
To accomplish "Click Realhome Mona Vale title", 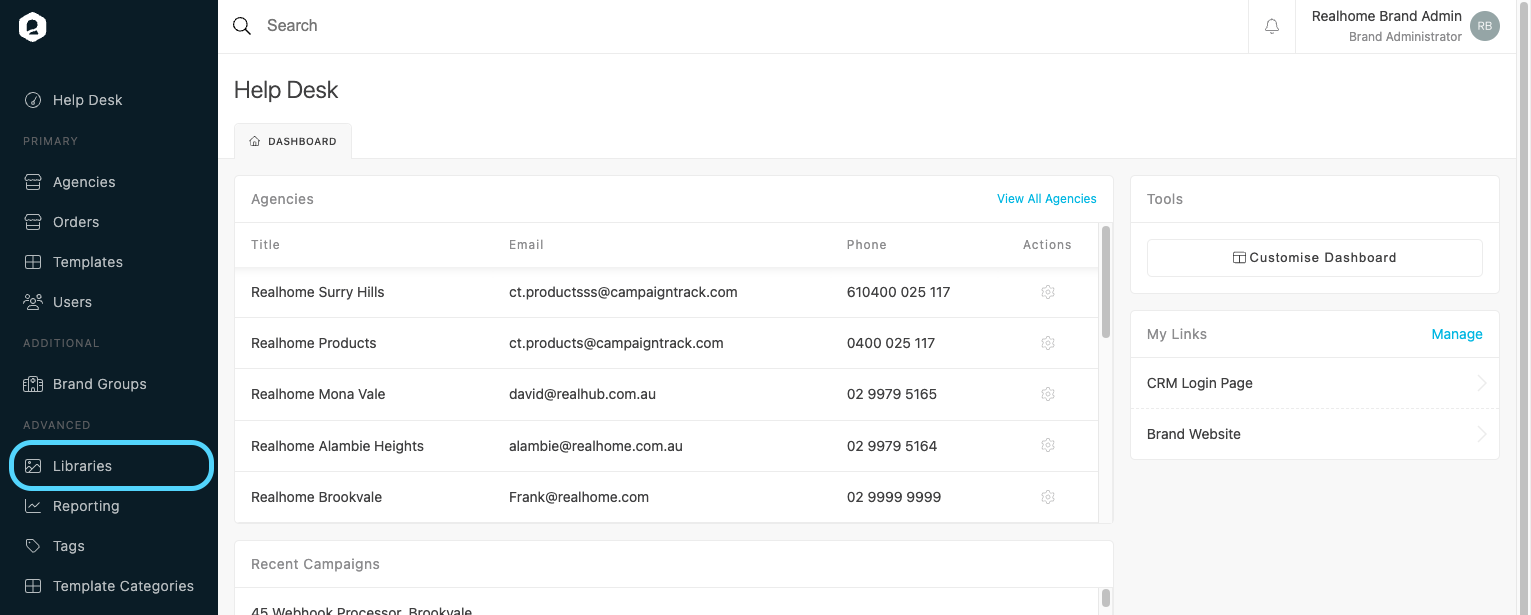I will tap(318, 394).
